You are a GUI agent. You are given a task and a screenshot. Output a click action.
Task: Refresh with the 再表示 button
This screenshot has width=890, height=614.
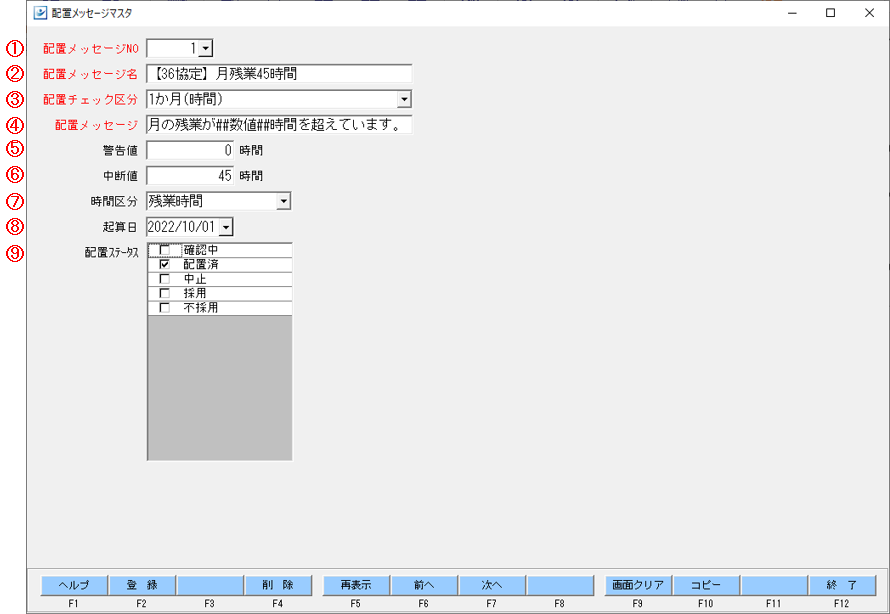pos(357,585)
